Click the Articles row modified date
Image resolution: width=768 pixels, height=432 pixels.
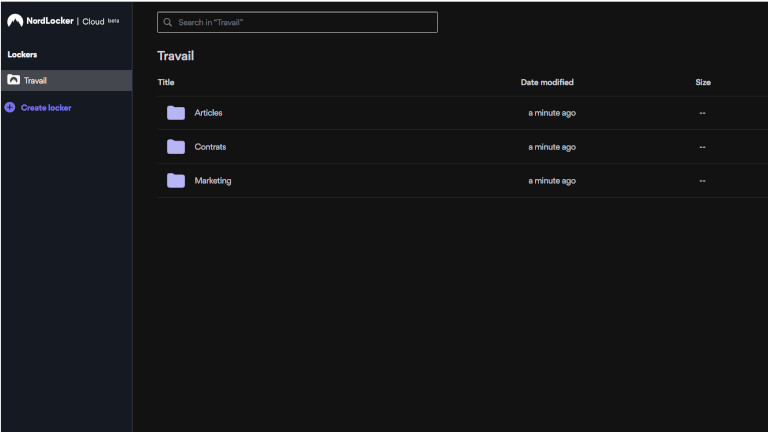click(552, 113)
